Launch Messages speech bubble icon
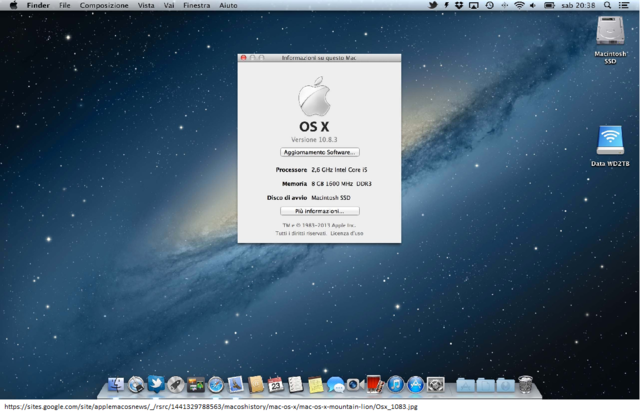Image resolution: width=640 pixels, height=415 pixels. (336, 384)
